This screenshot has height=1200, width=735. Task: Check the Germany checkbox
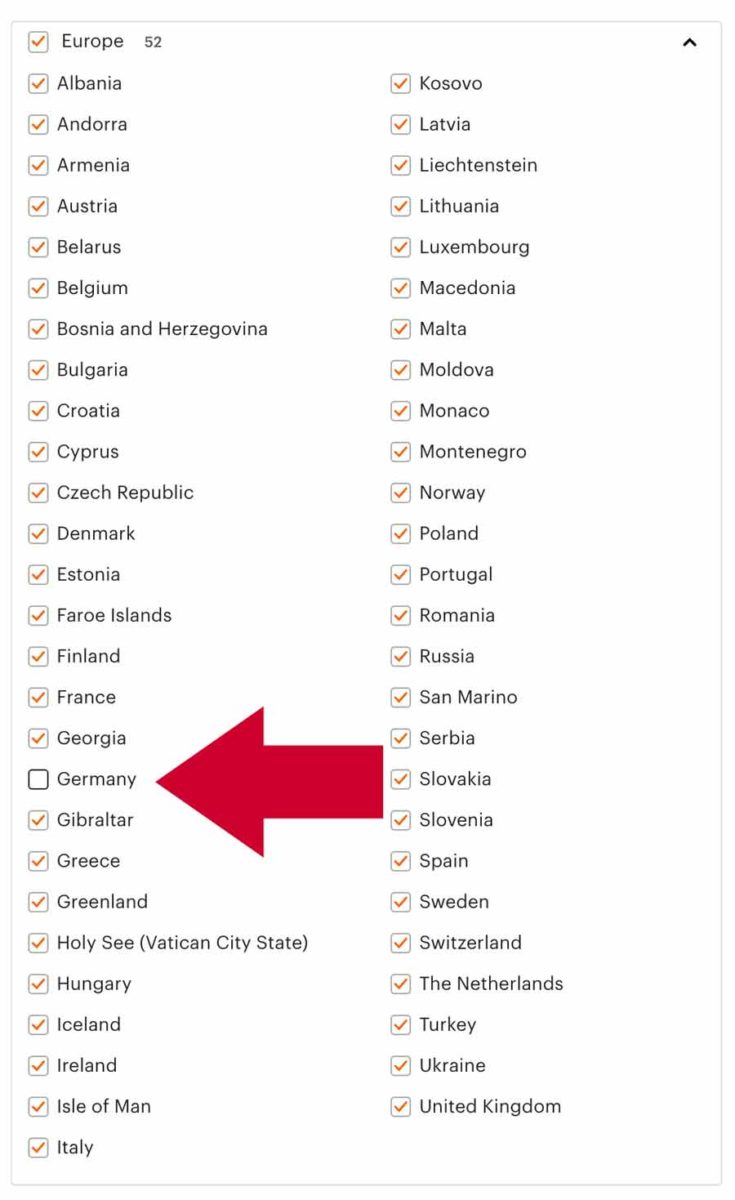pos(37,779)
